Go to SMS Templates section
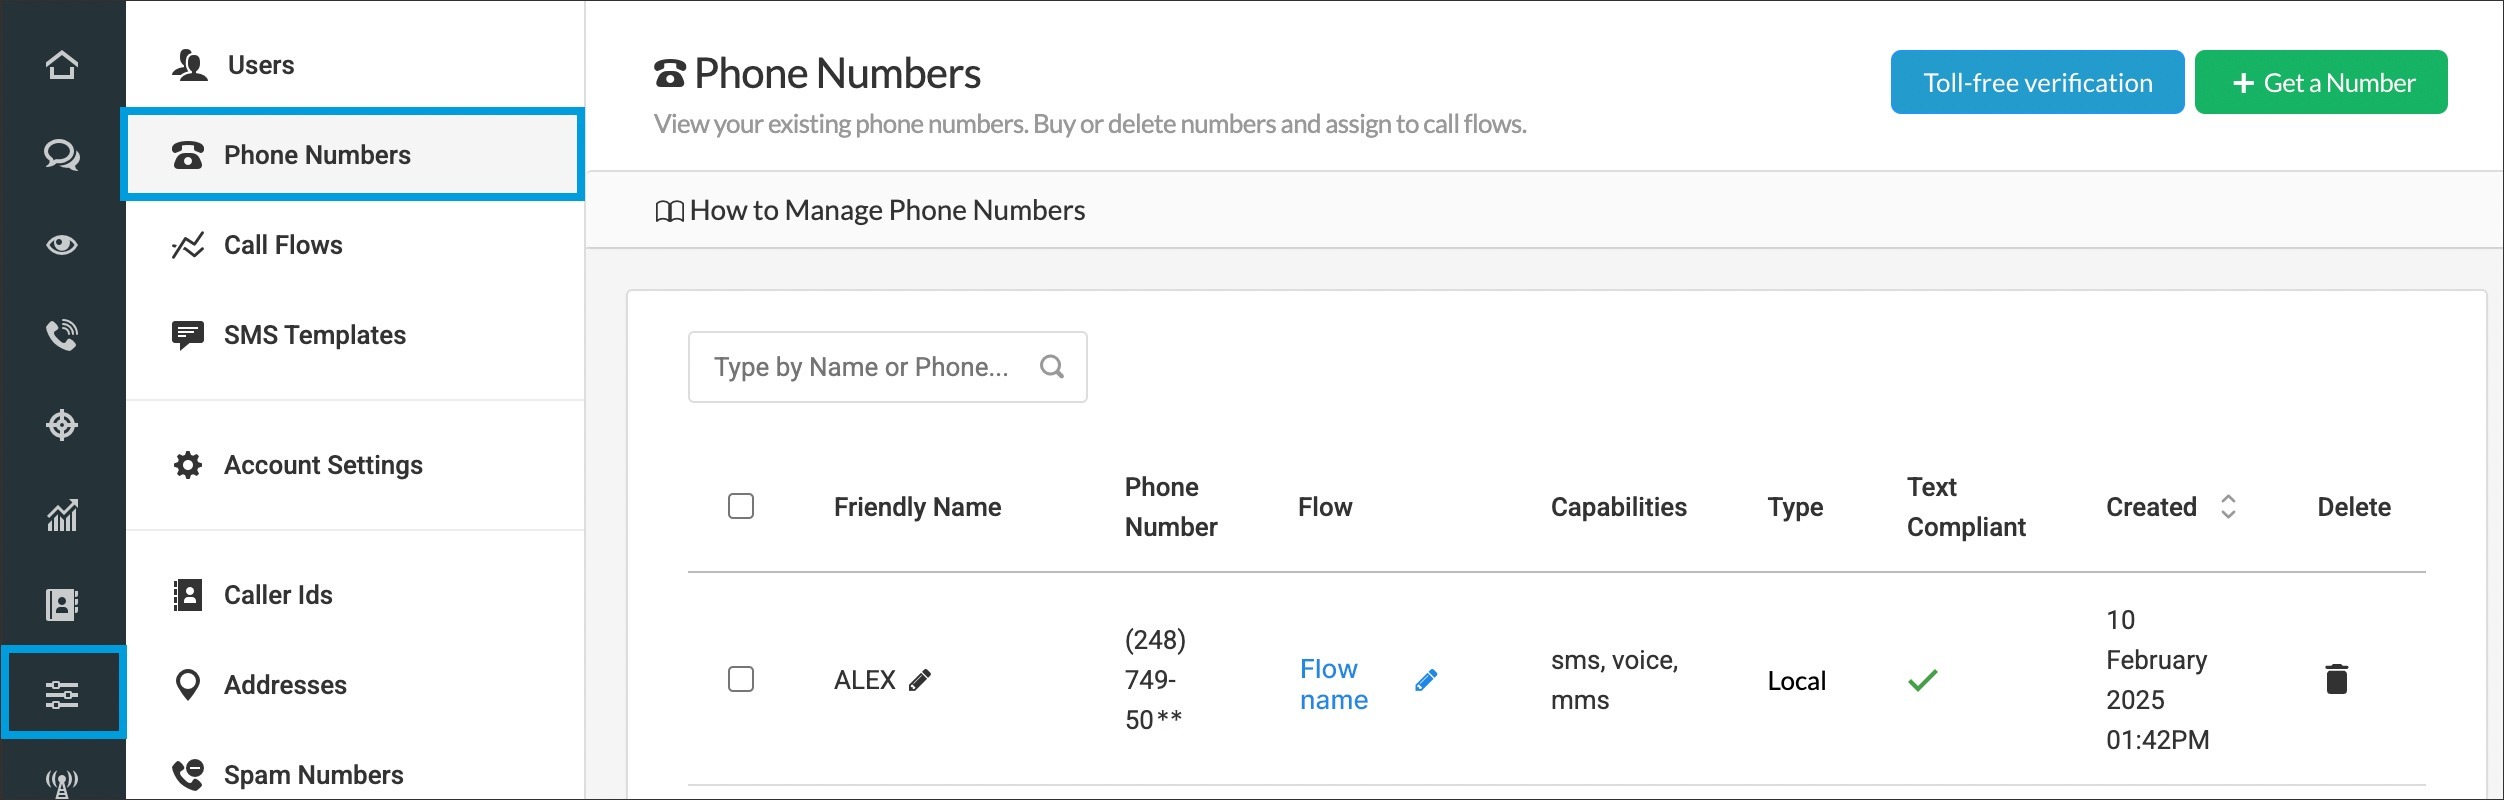The height and width of the screenshot is (800, 2504). 314,335
